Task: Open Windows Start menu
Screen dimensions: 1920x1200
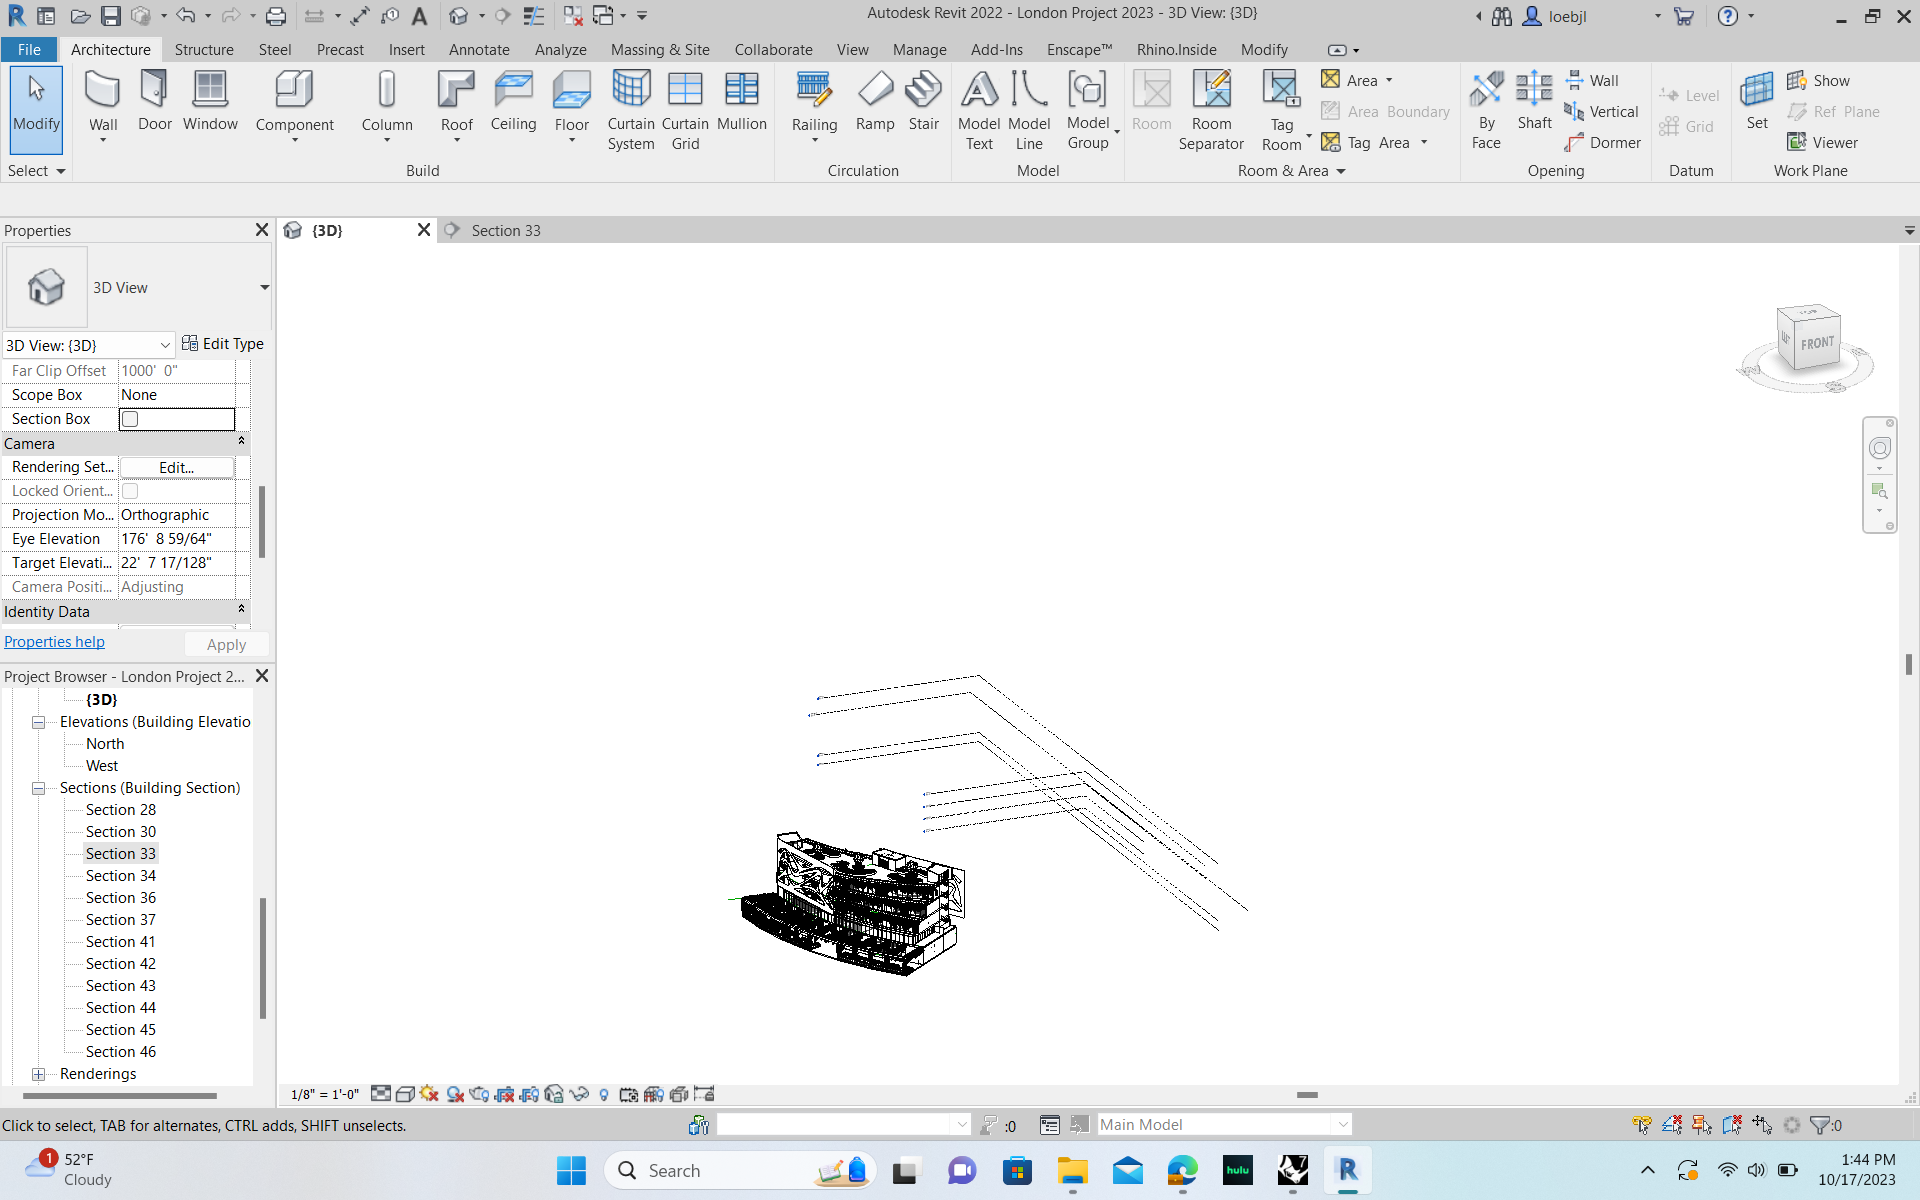Action: [571, 1170]
